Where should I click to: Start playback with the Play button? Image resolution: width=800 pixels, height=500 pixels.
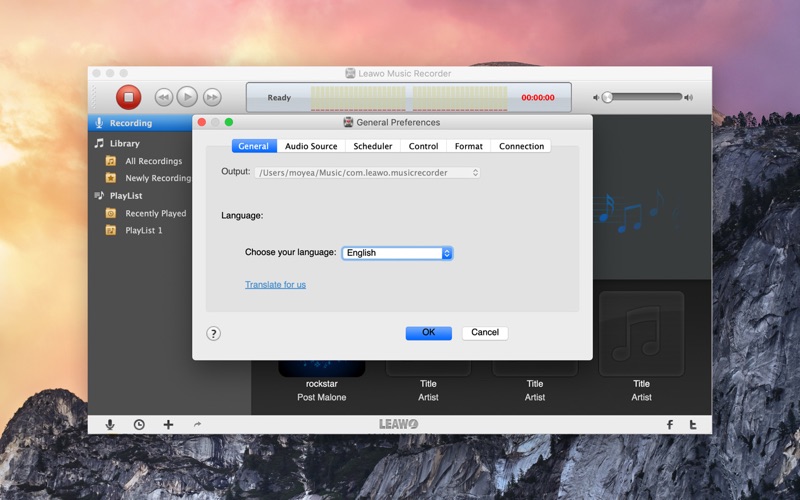[x=187, y=96]
